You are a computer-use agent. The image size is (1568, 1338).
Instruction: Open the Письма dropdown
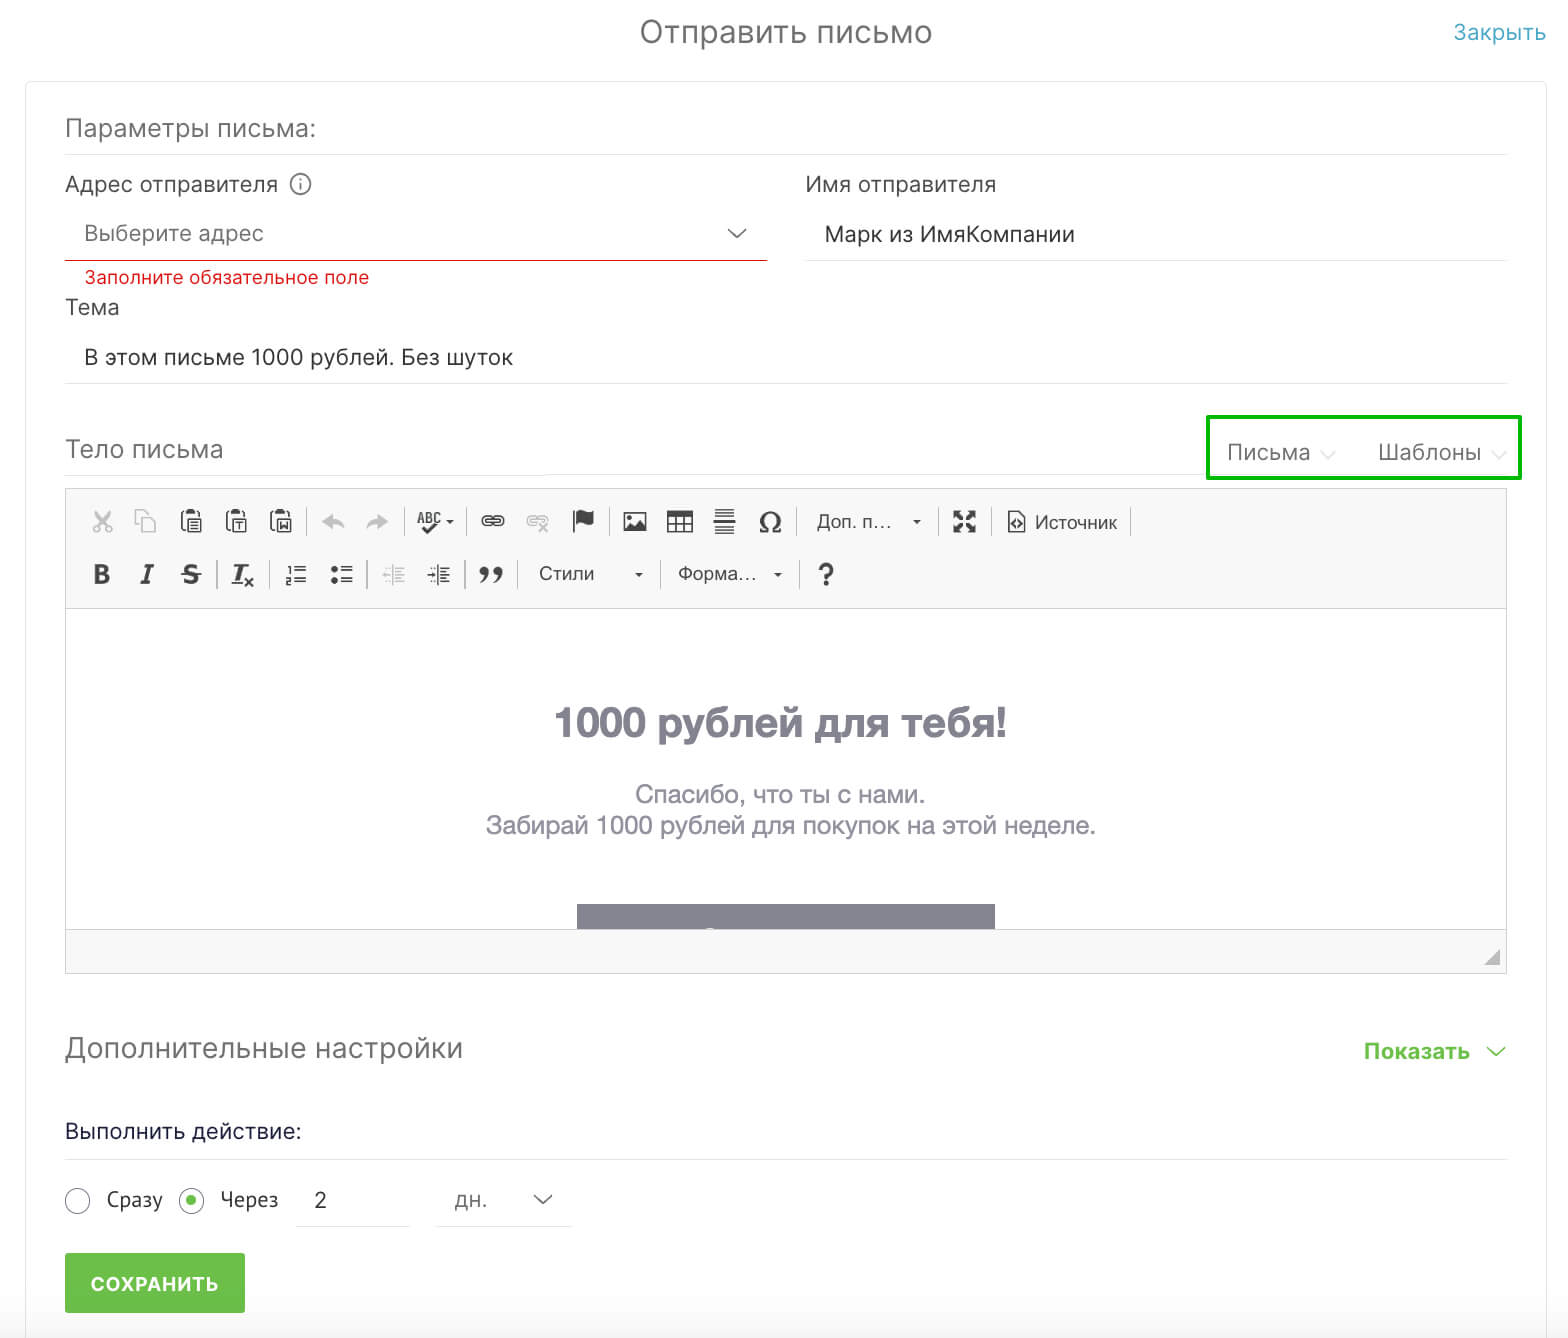pyautogui.click(x=1281, y=452)
